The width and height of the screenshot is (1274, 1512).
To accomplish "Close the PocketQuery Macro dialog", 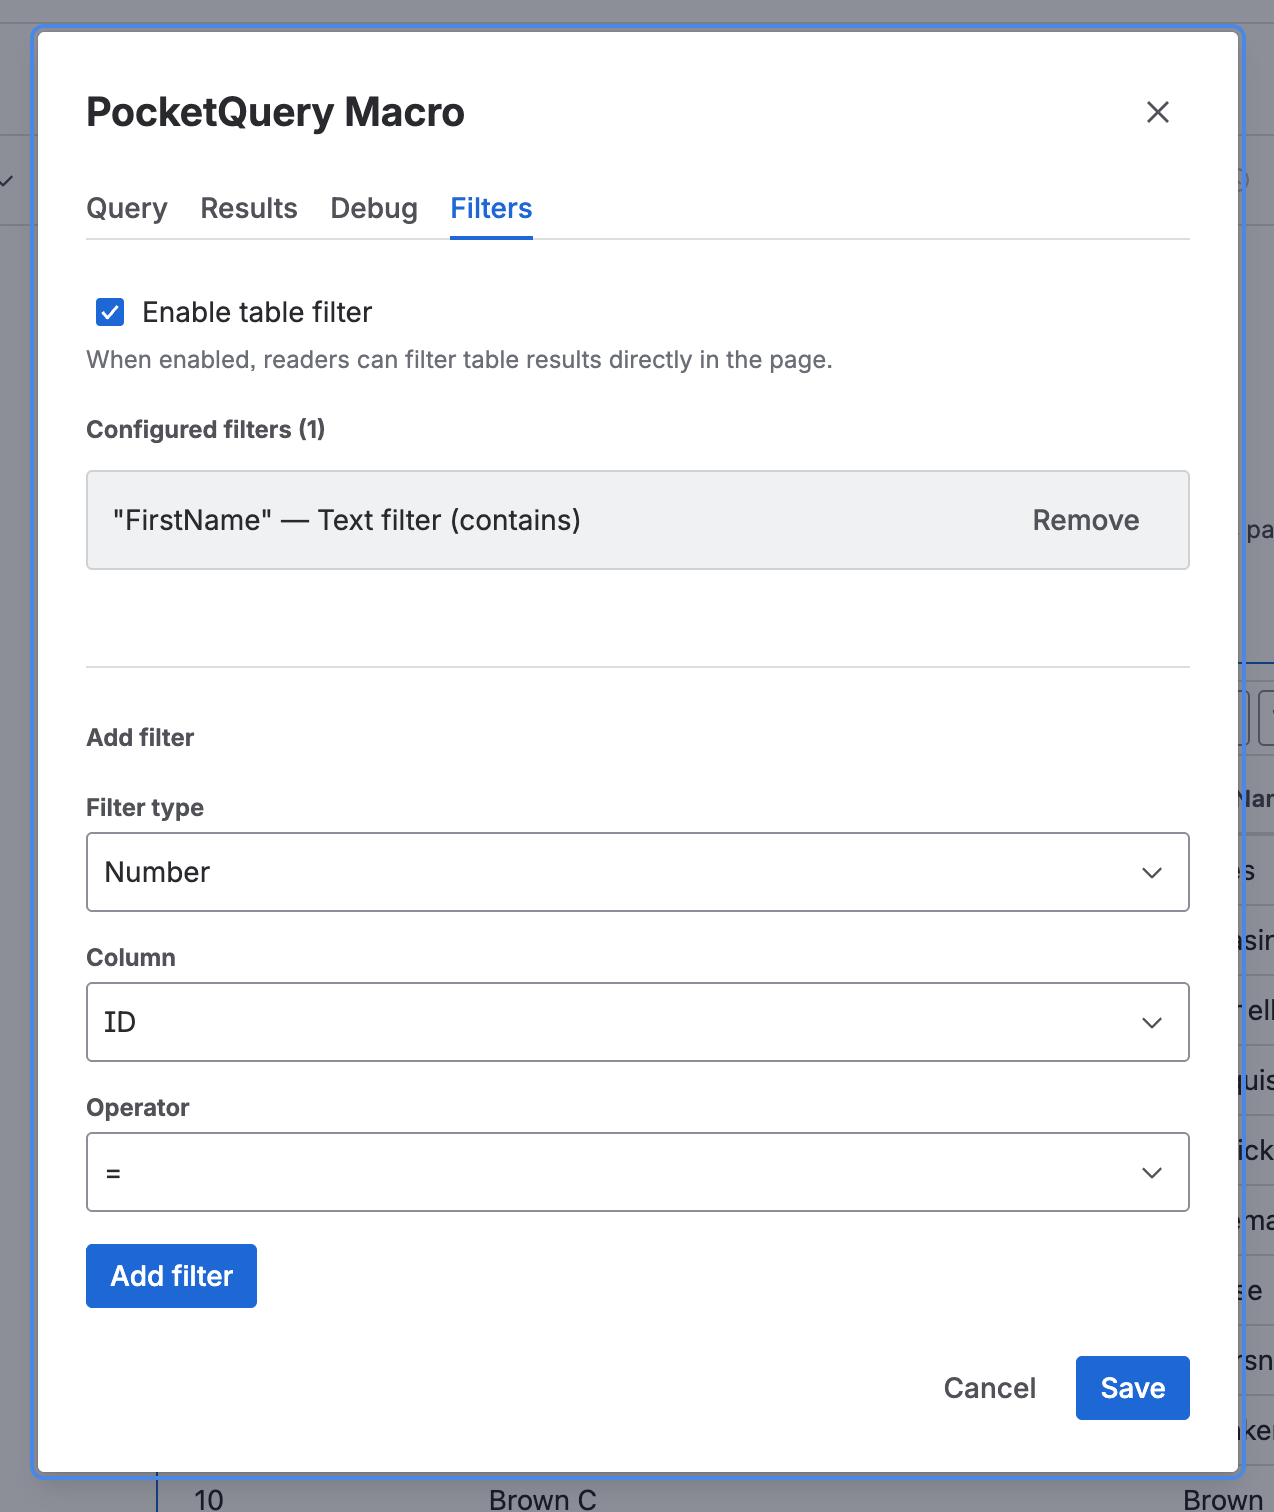I will 1157,112.
